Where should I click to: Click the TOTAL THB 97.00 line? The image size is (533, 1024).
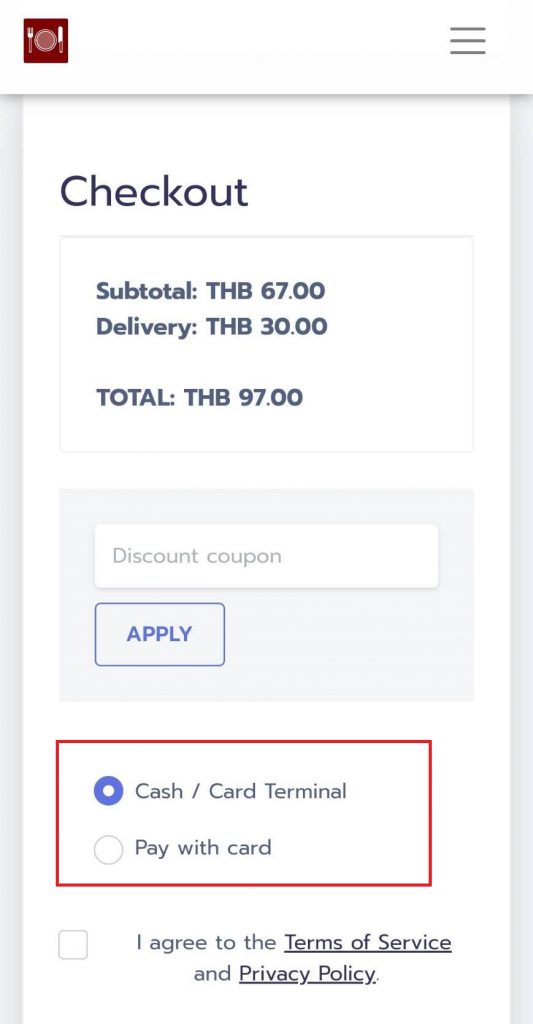(200, 397)
